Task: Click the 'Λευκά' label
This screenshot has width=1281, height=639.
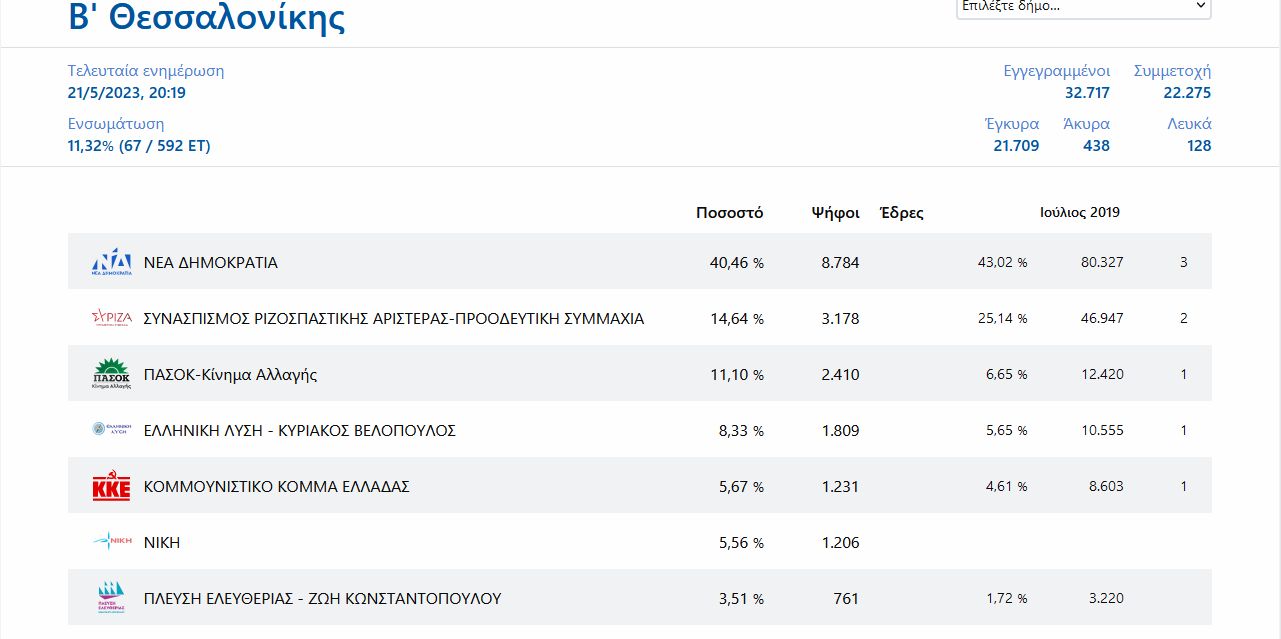Action: (x=1190, y=124)
